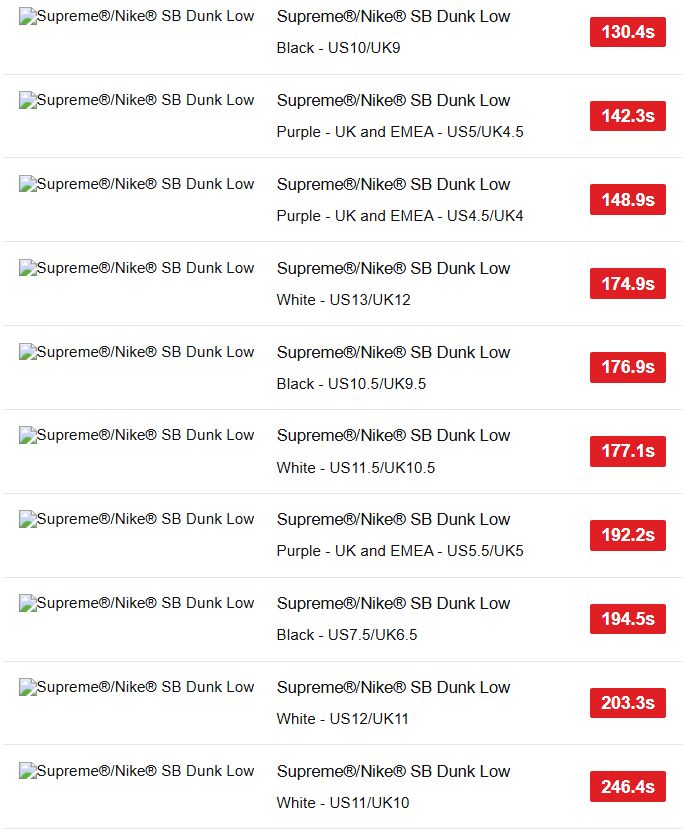Select thumbnail in Purple US4.5/UK4 row

coord(136,184)
